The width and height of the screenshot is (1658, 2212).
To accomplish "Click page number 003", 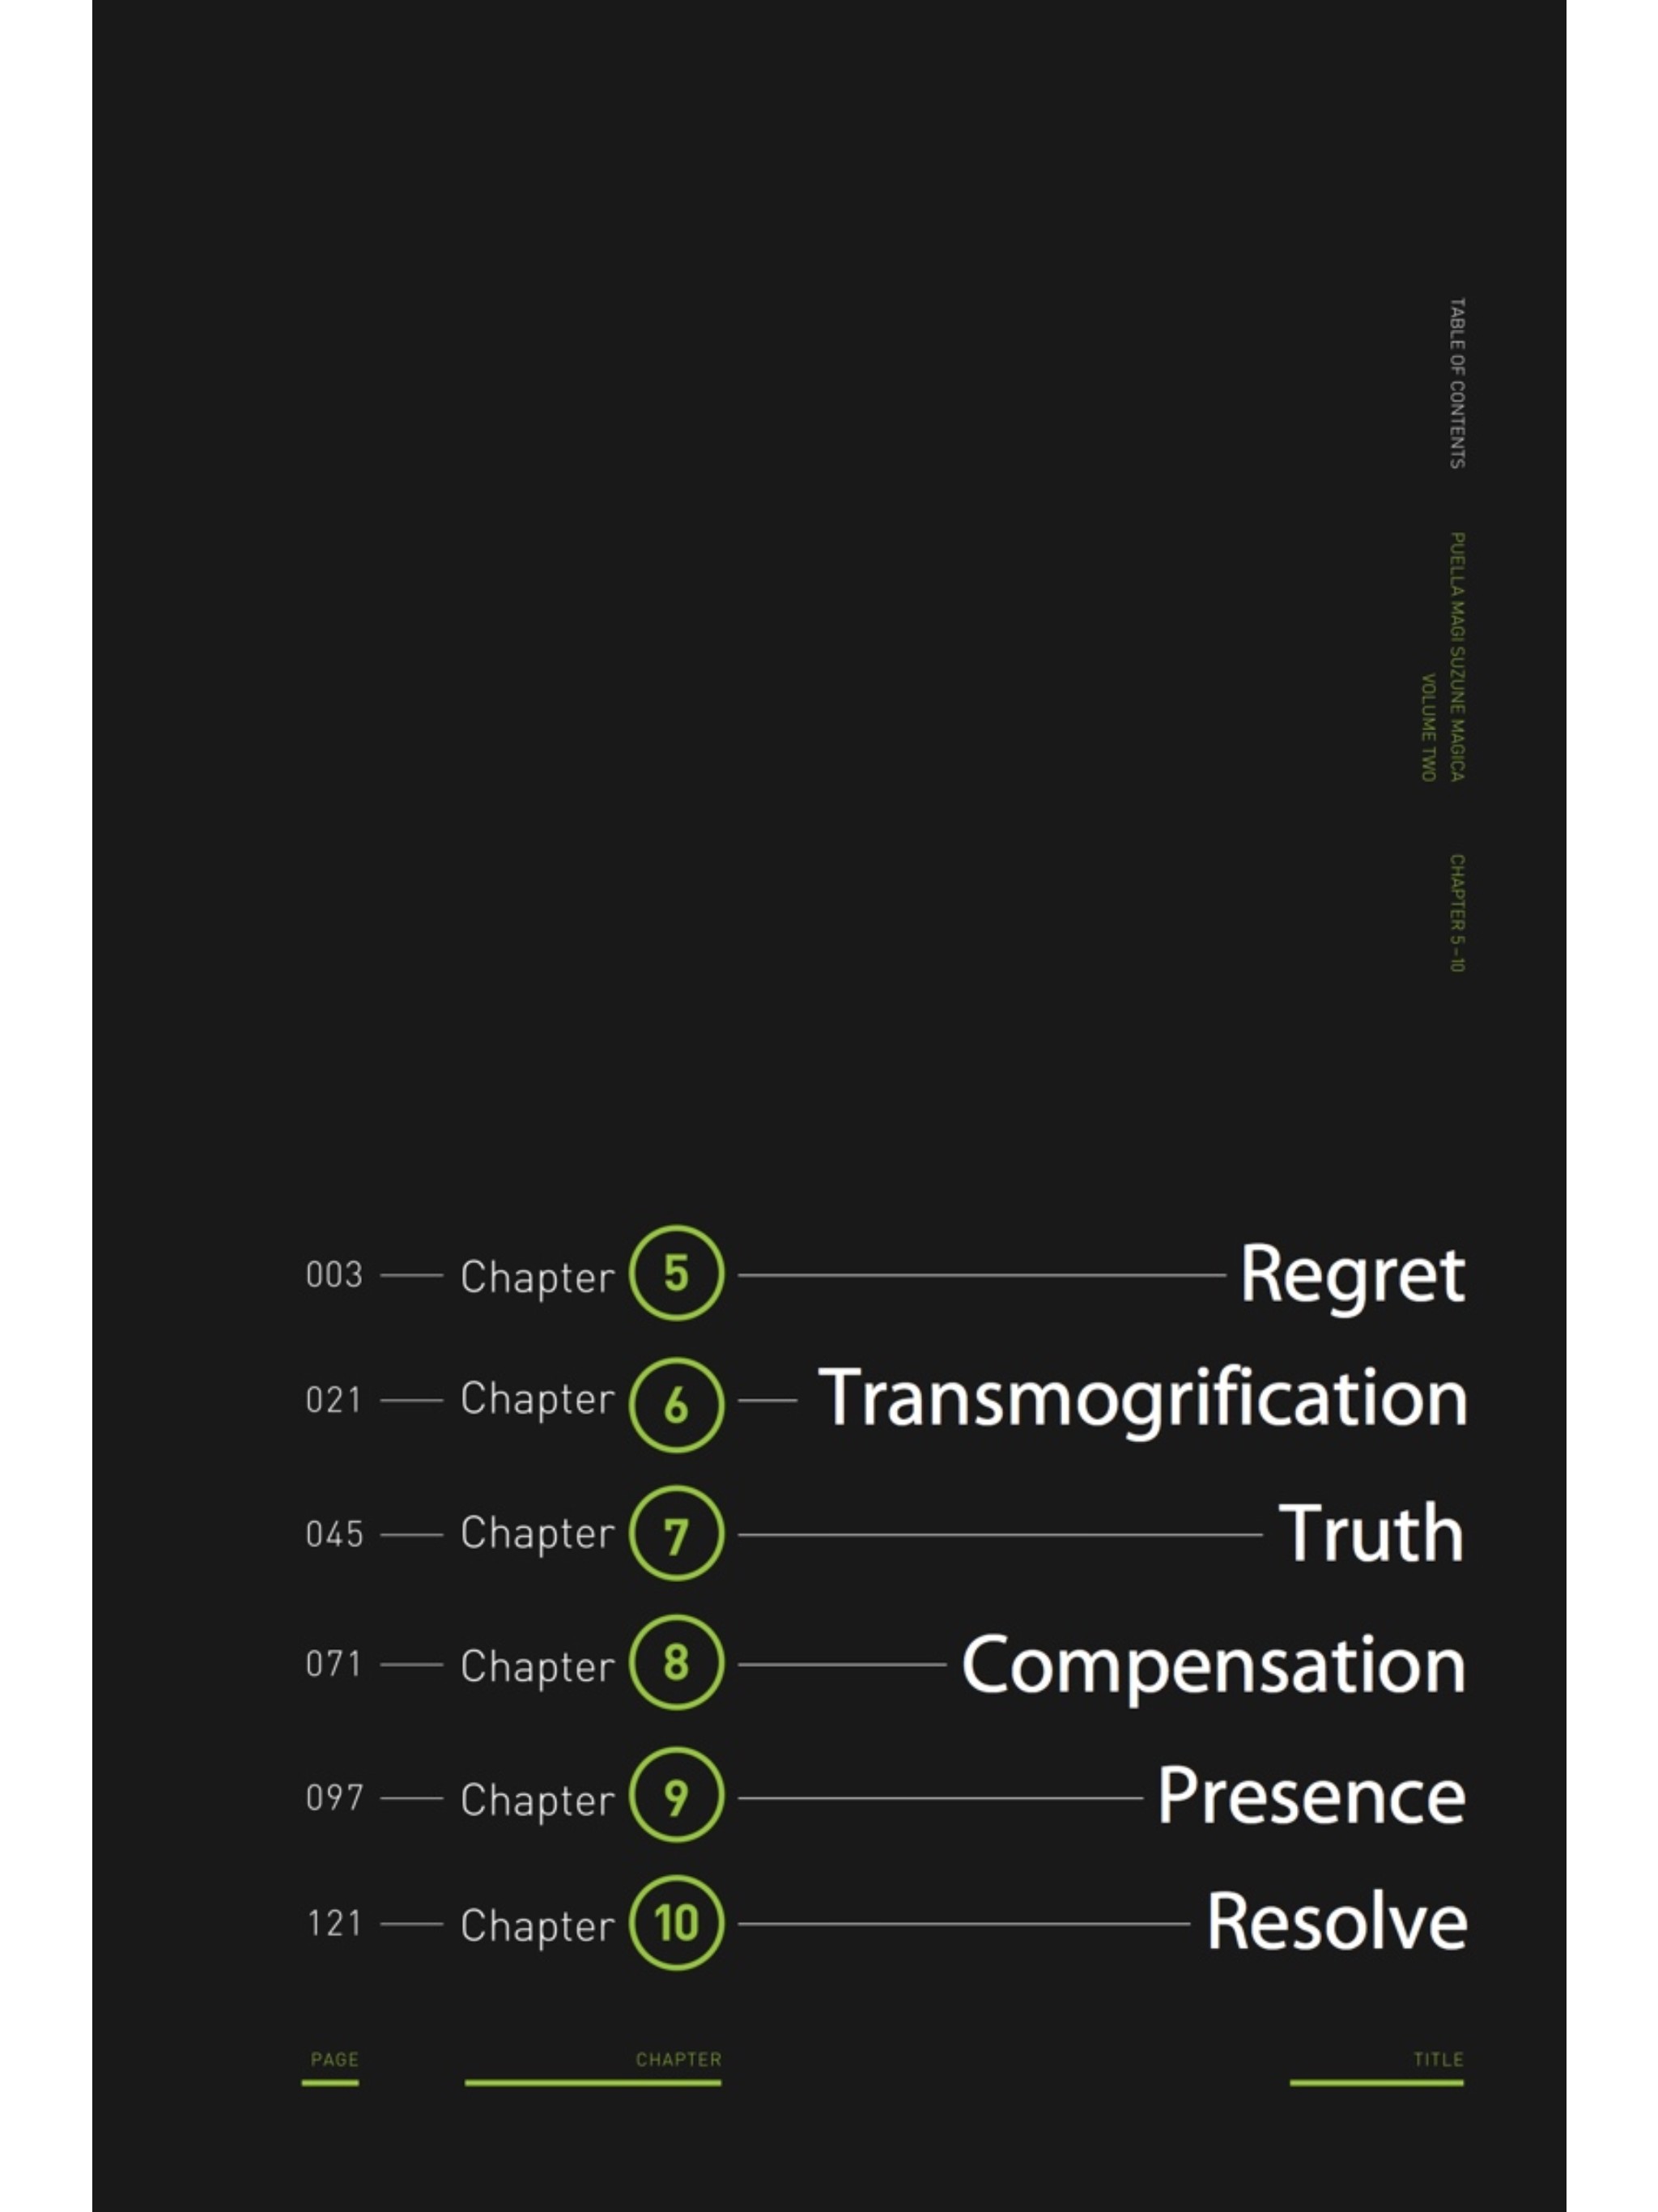I will click(x=334, y=1275).
